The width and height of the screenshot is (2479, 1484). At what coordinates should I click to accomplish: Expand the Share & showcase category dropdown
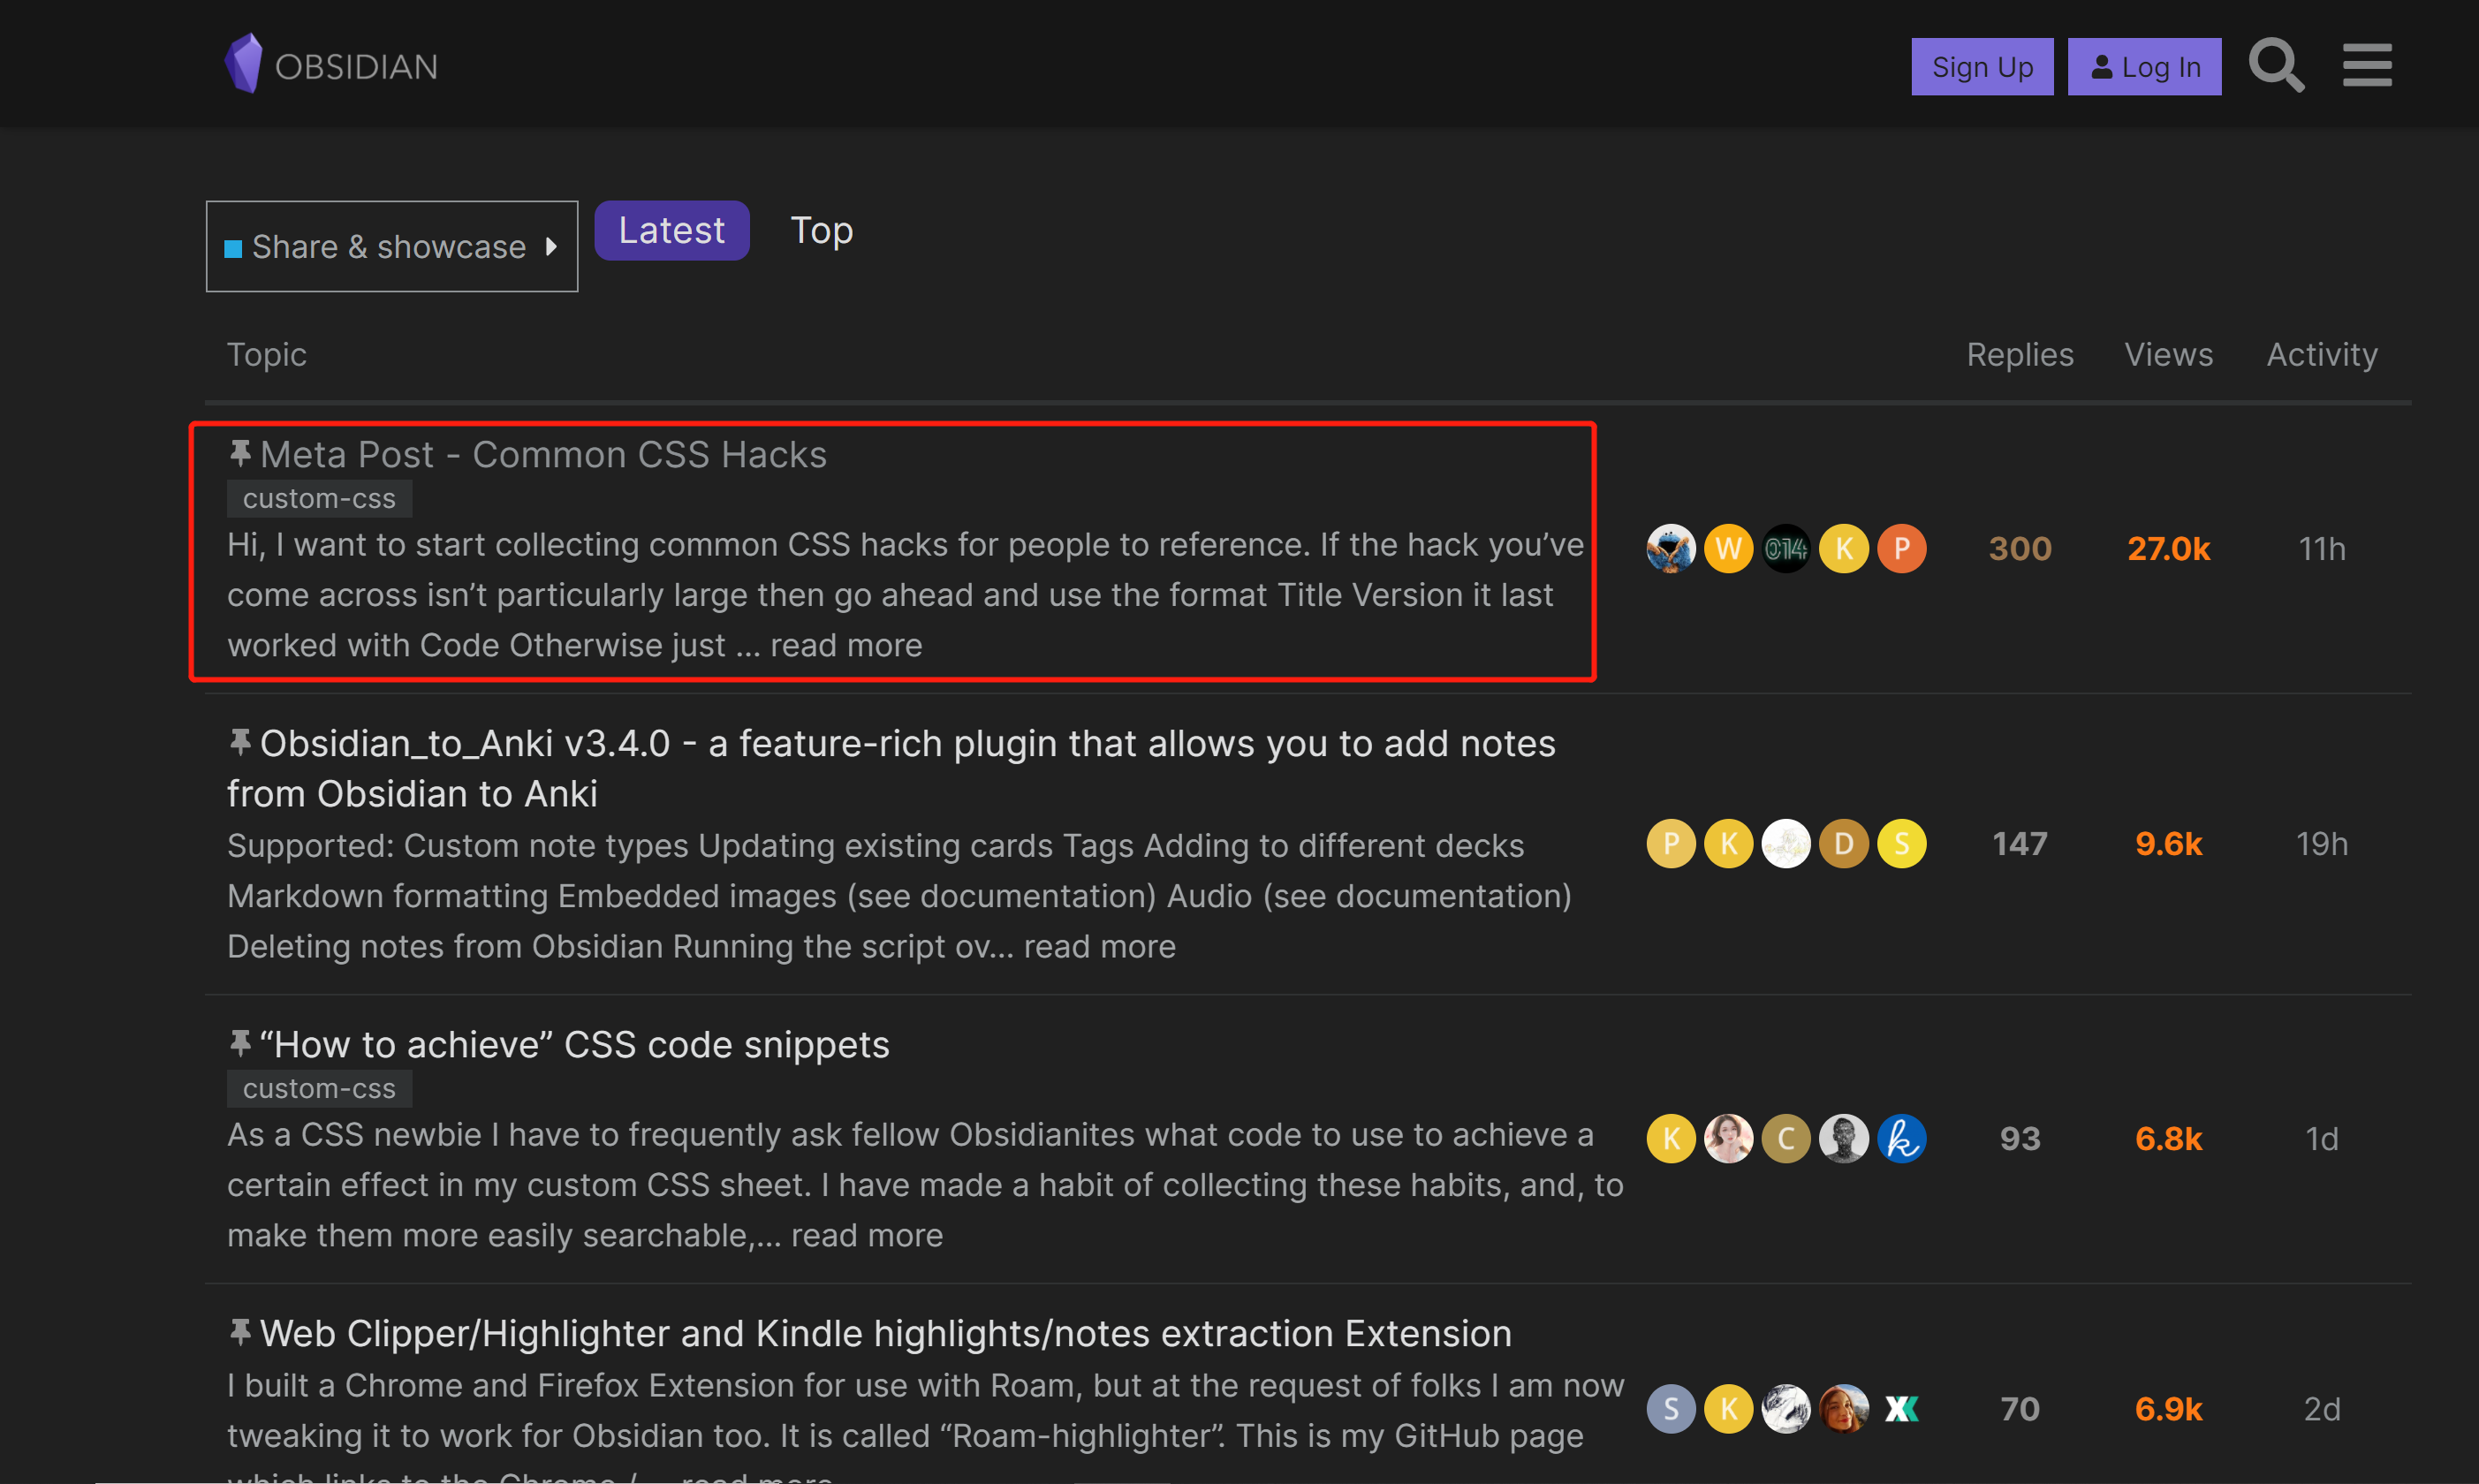[391, 246]
